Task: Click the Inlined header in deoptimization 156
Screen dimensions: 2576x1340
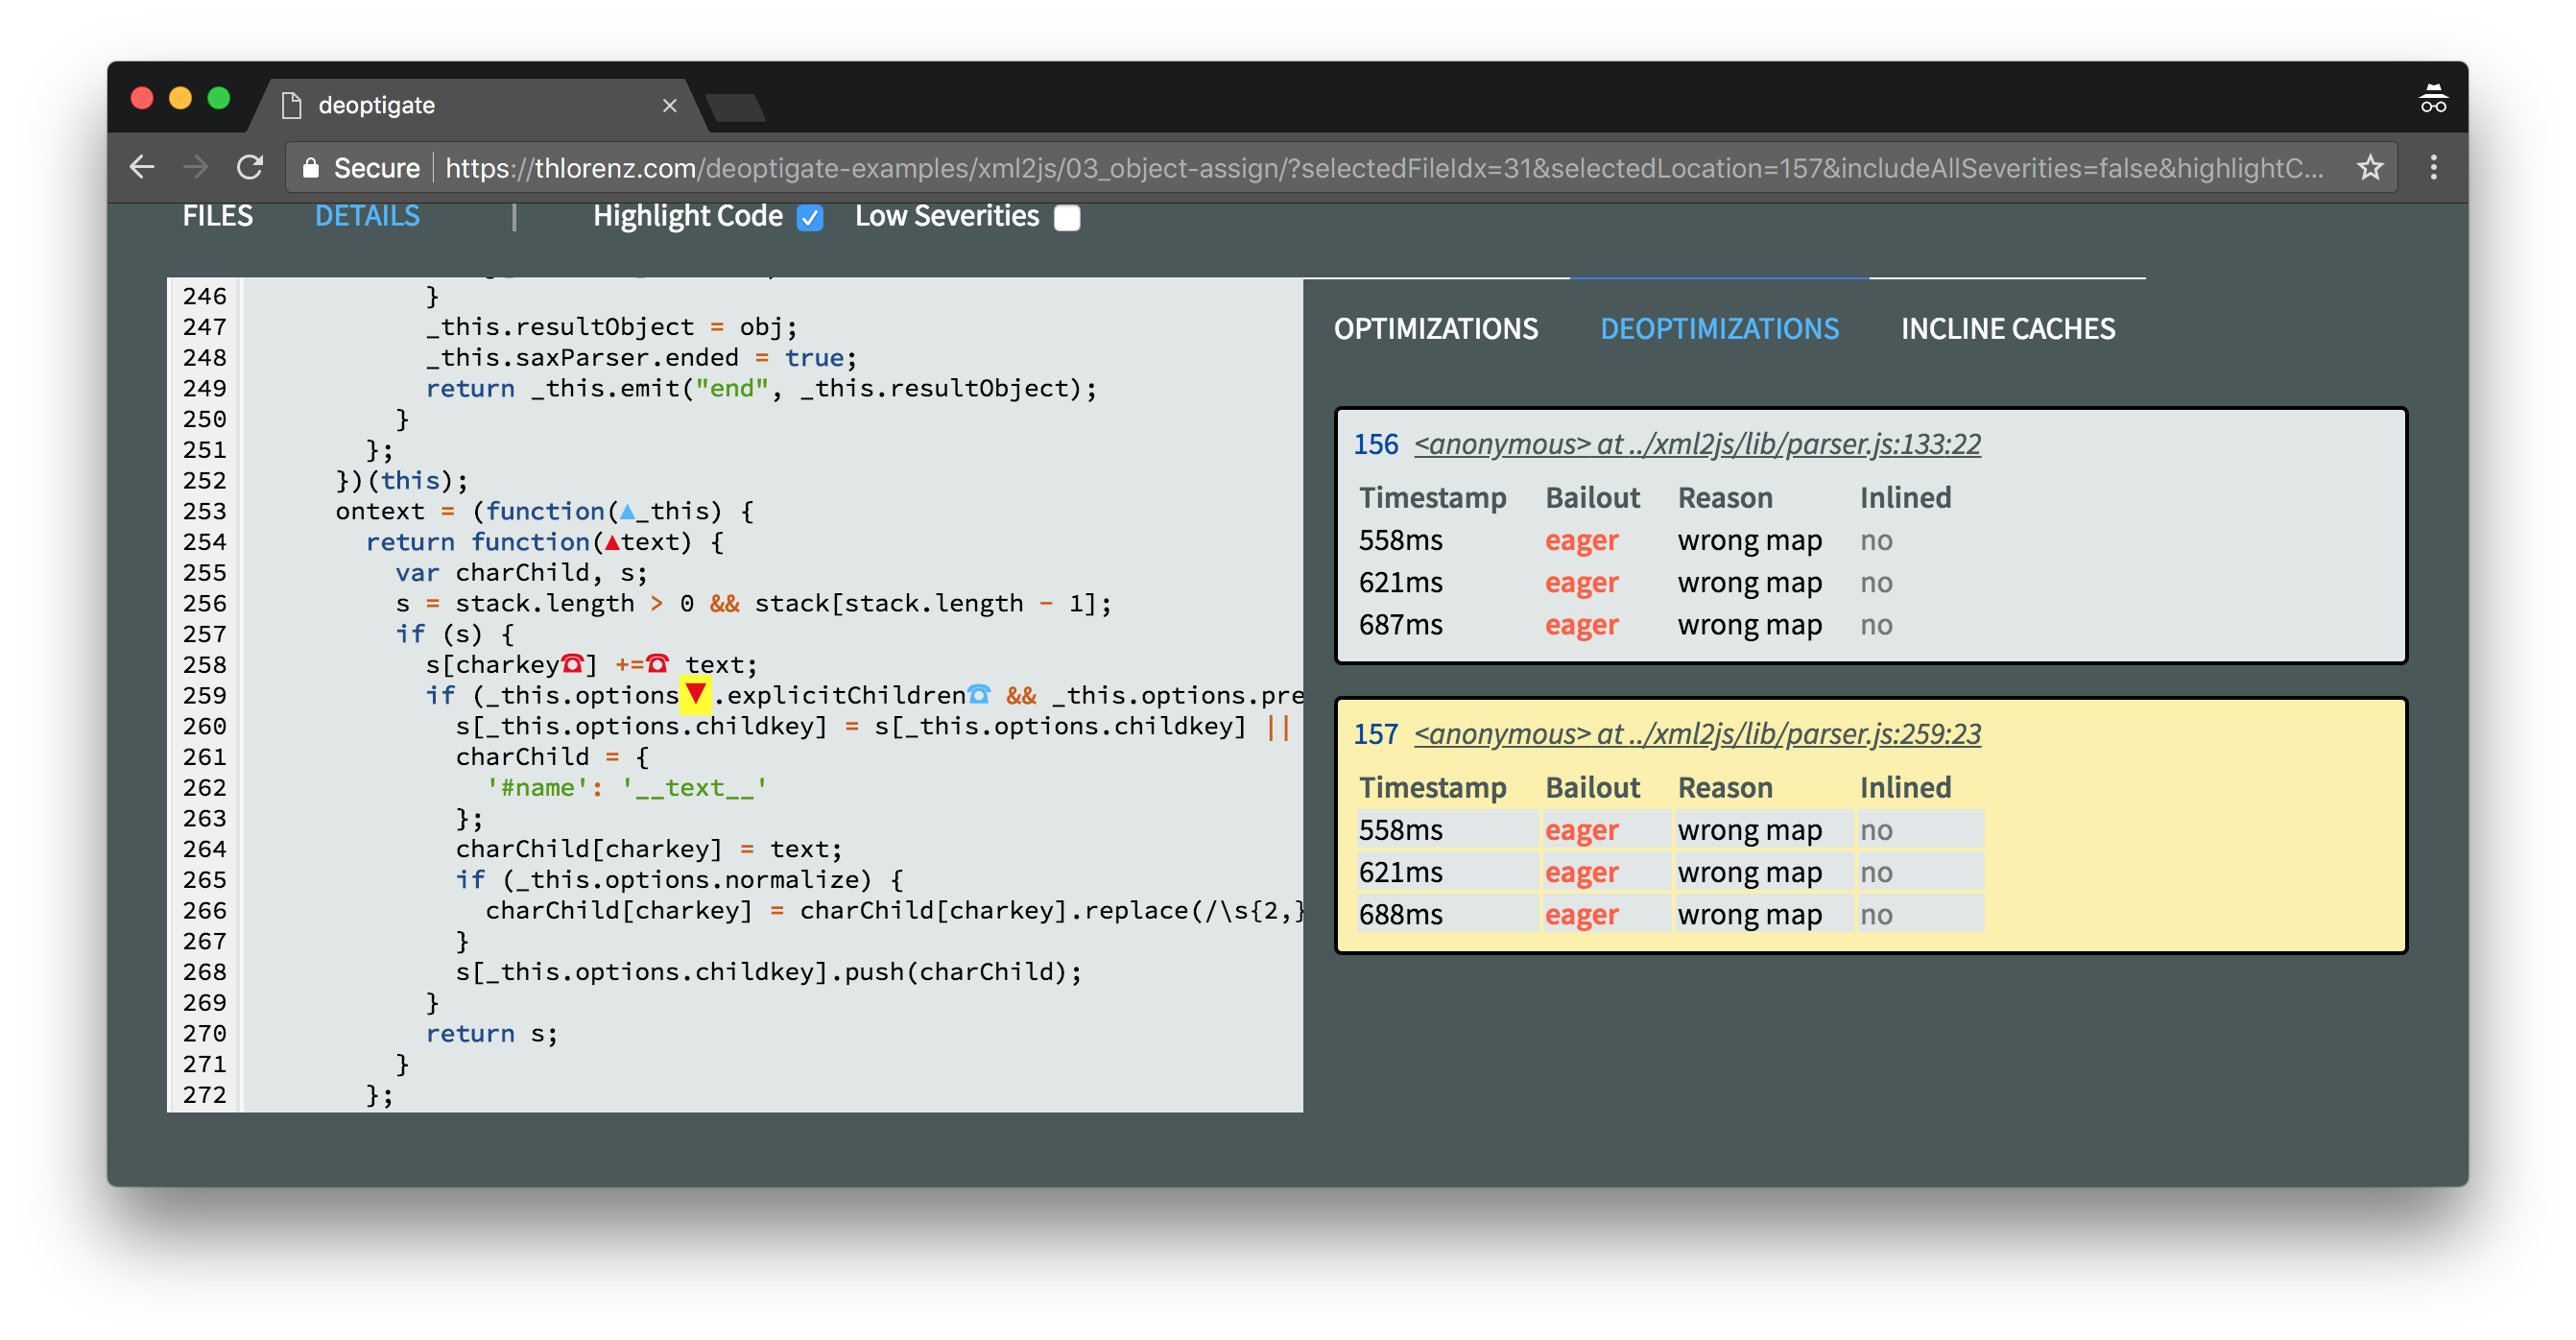Action: pyautogui.click(x=1905, y=497)
